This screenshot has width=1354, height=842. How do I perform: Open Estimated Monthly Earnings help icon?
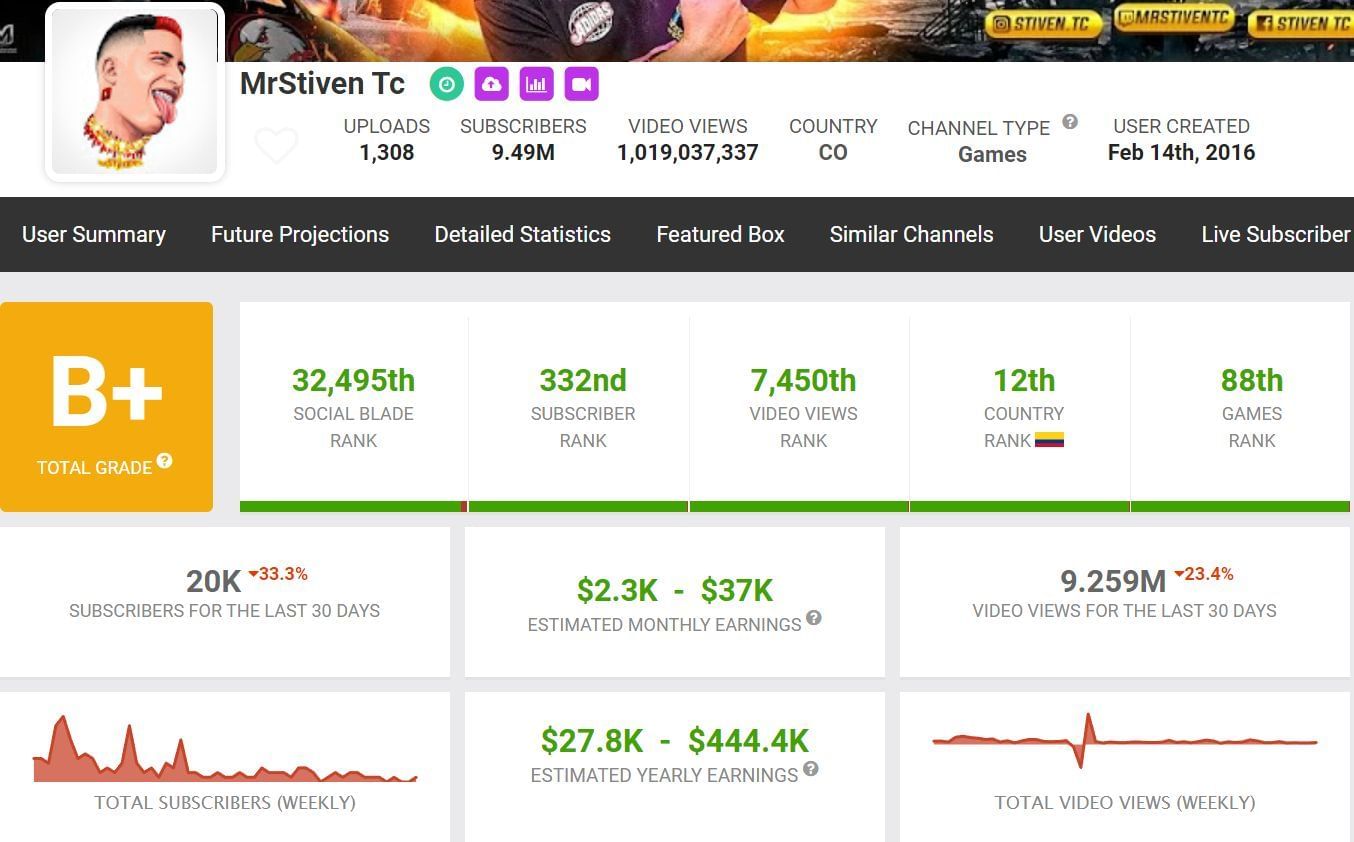point(814,618)
